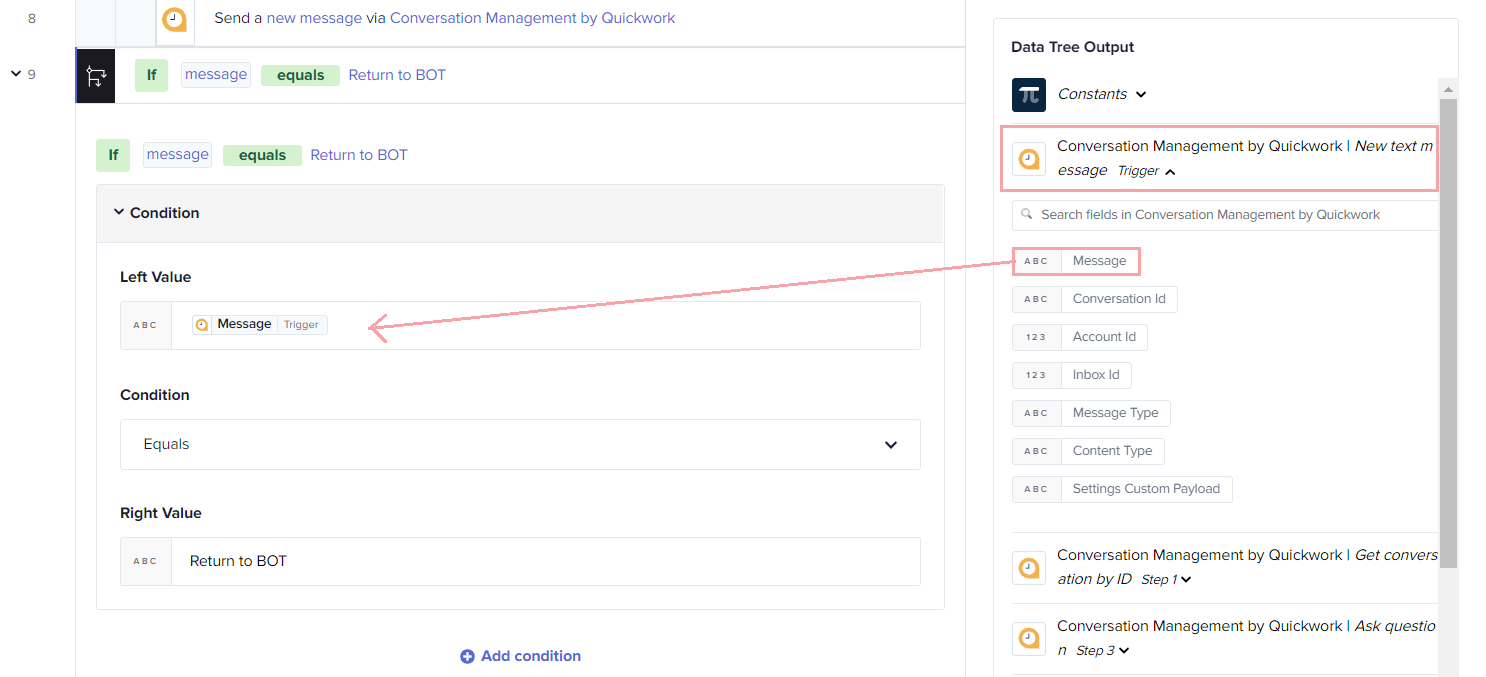
Task: Click the message pill in the step 9 header
Action: pos(216,75)
